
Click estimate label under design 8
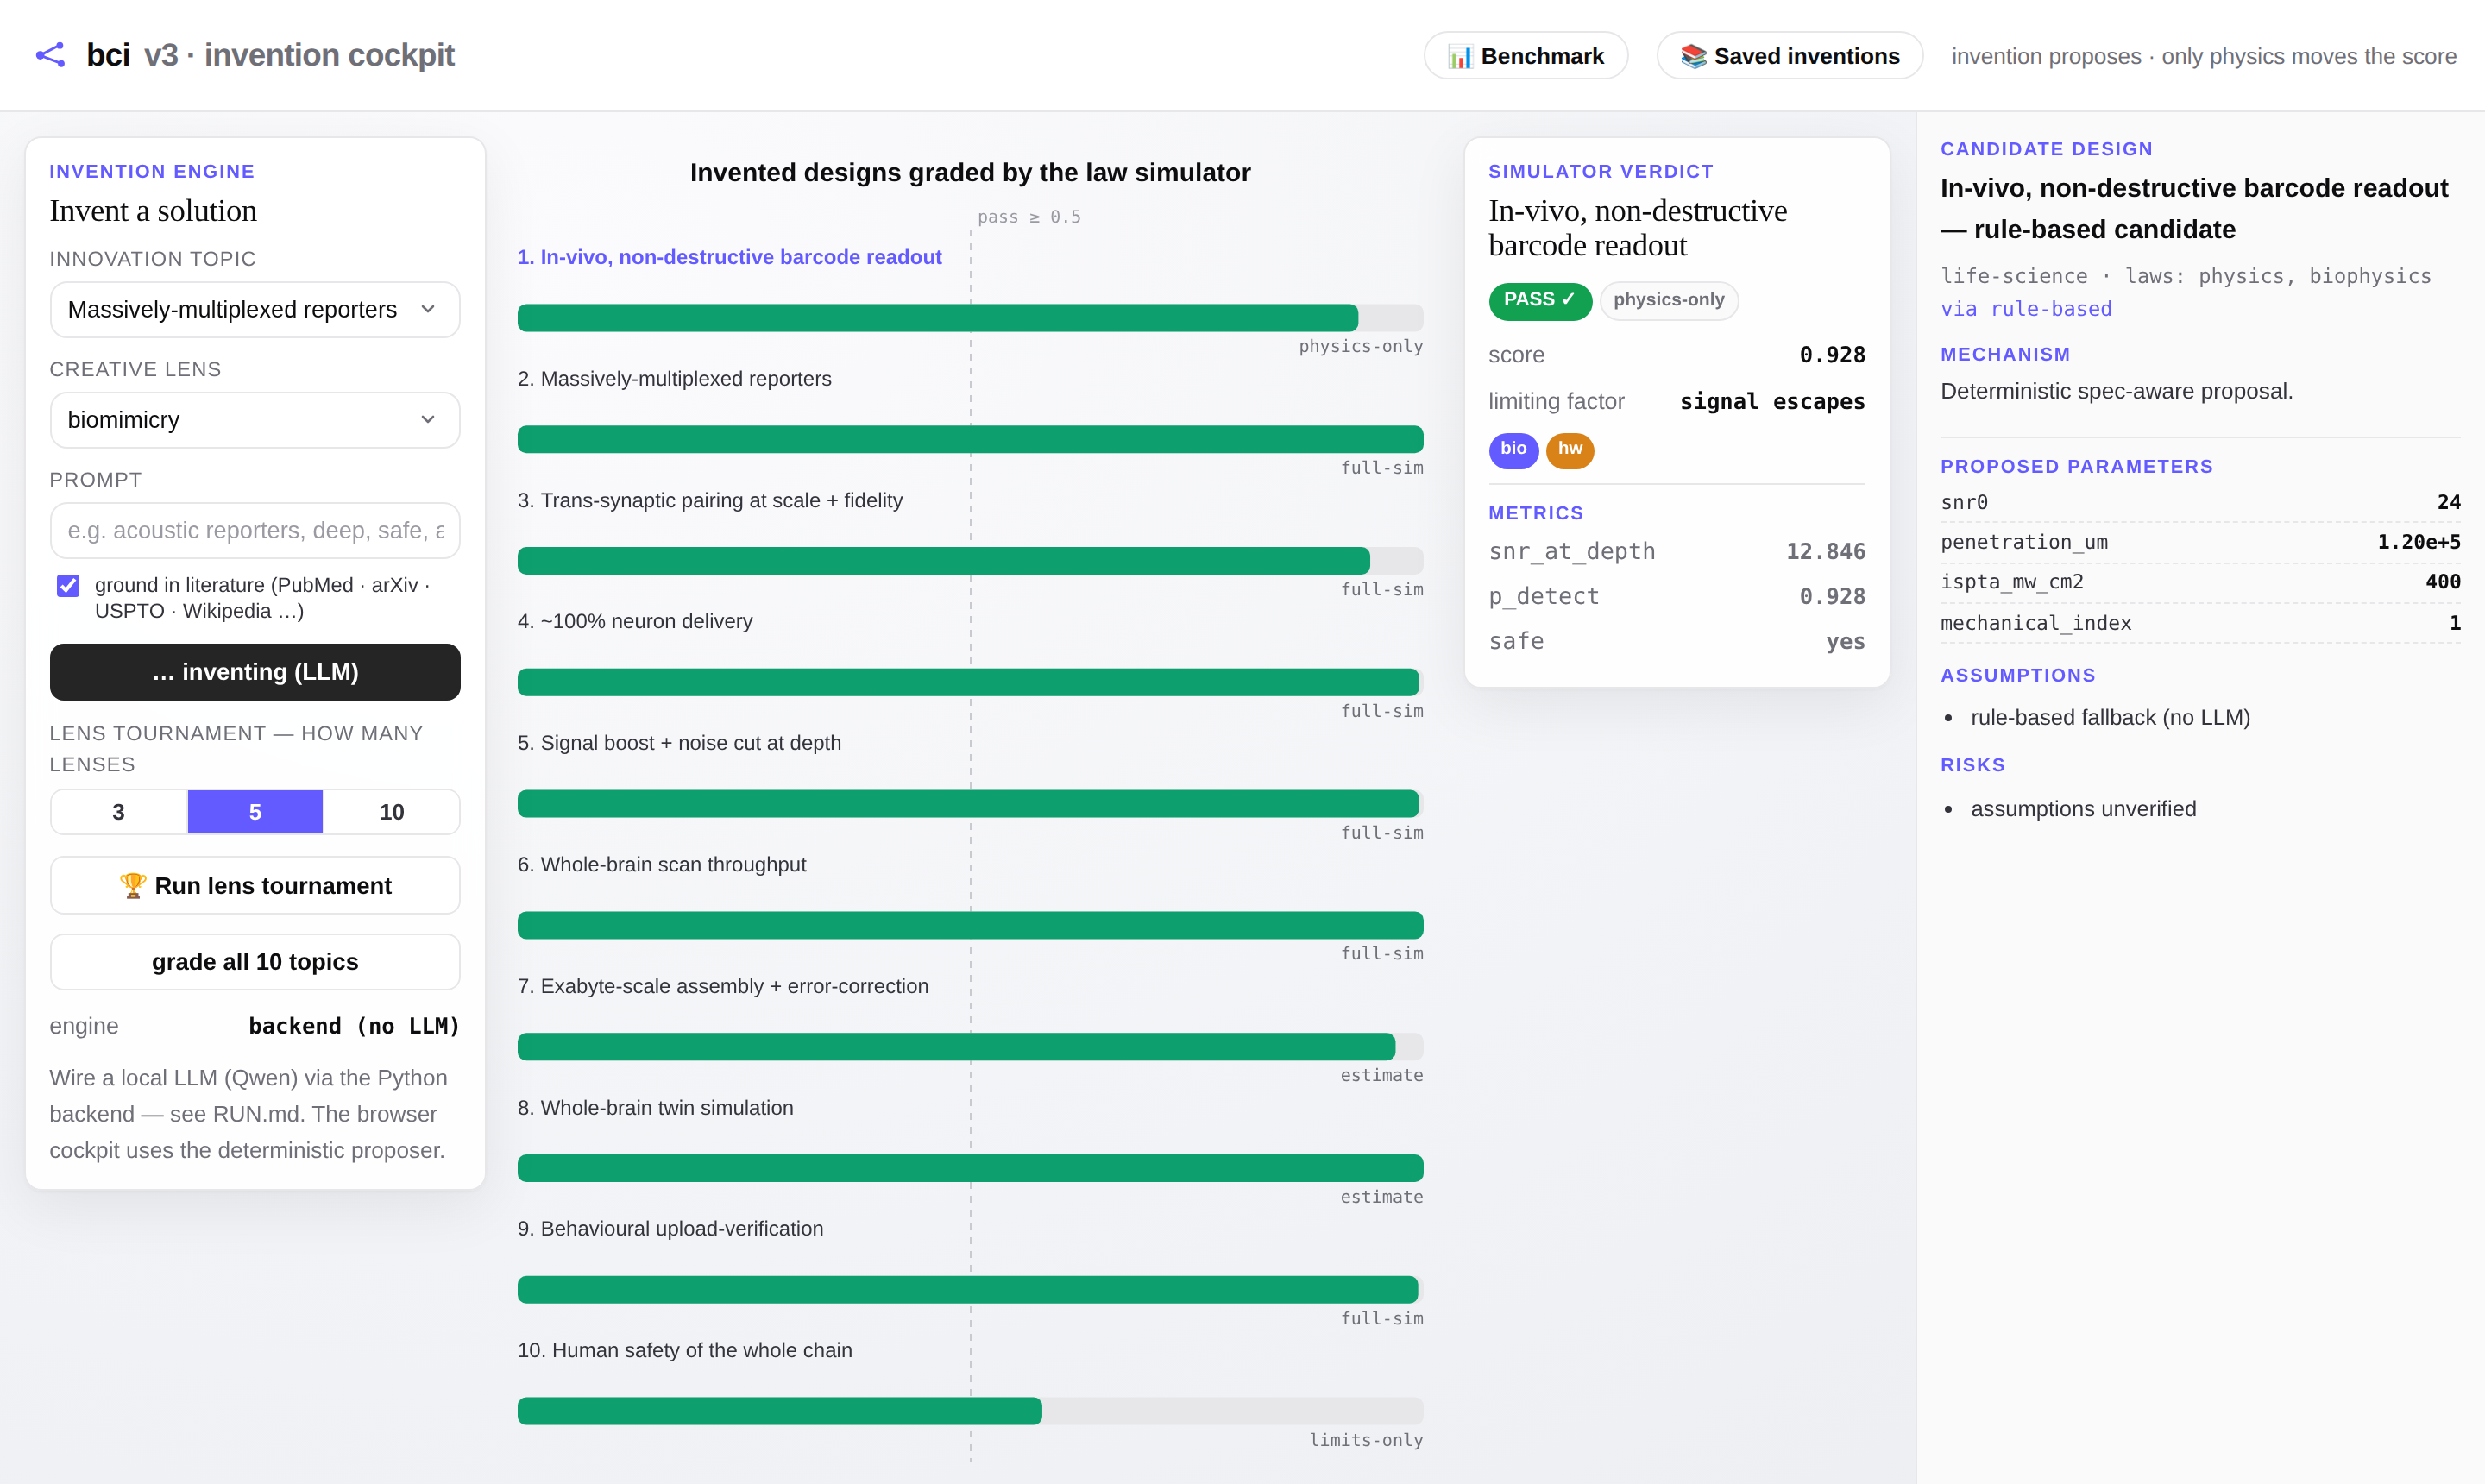pyautogui.click(x=1382, y=1197)
